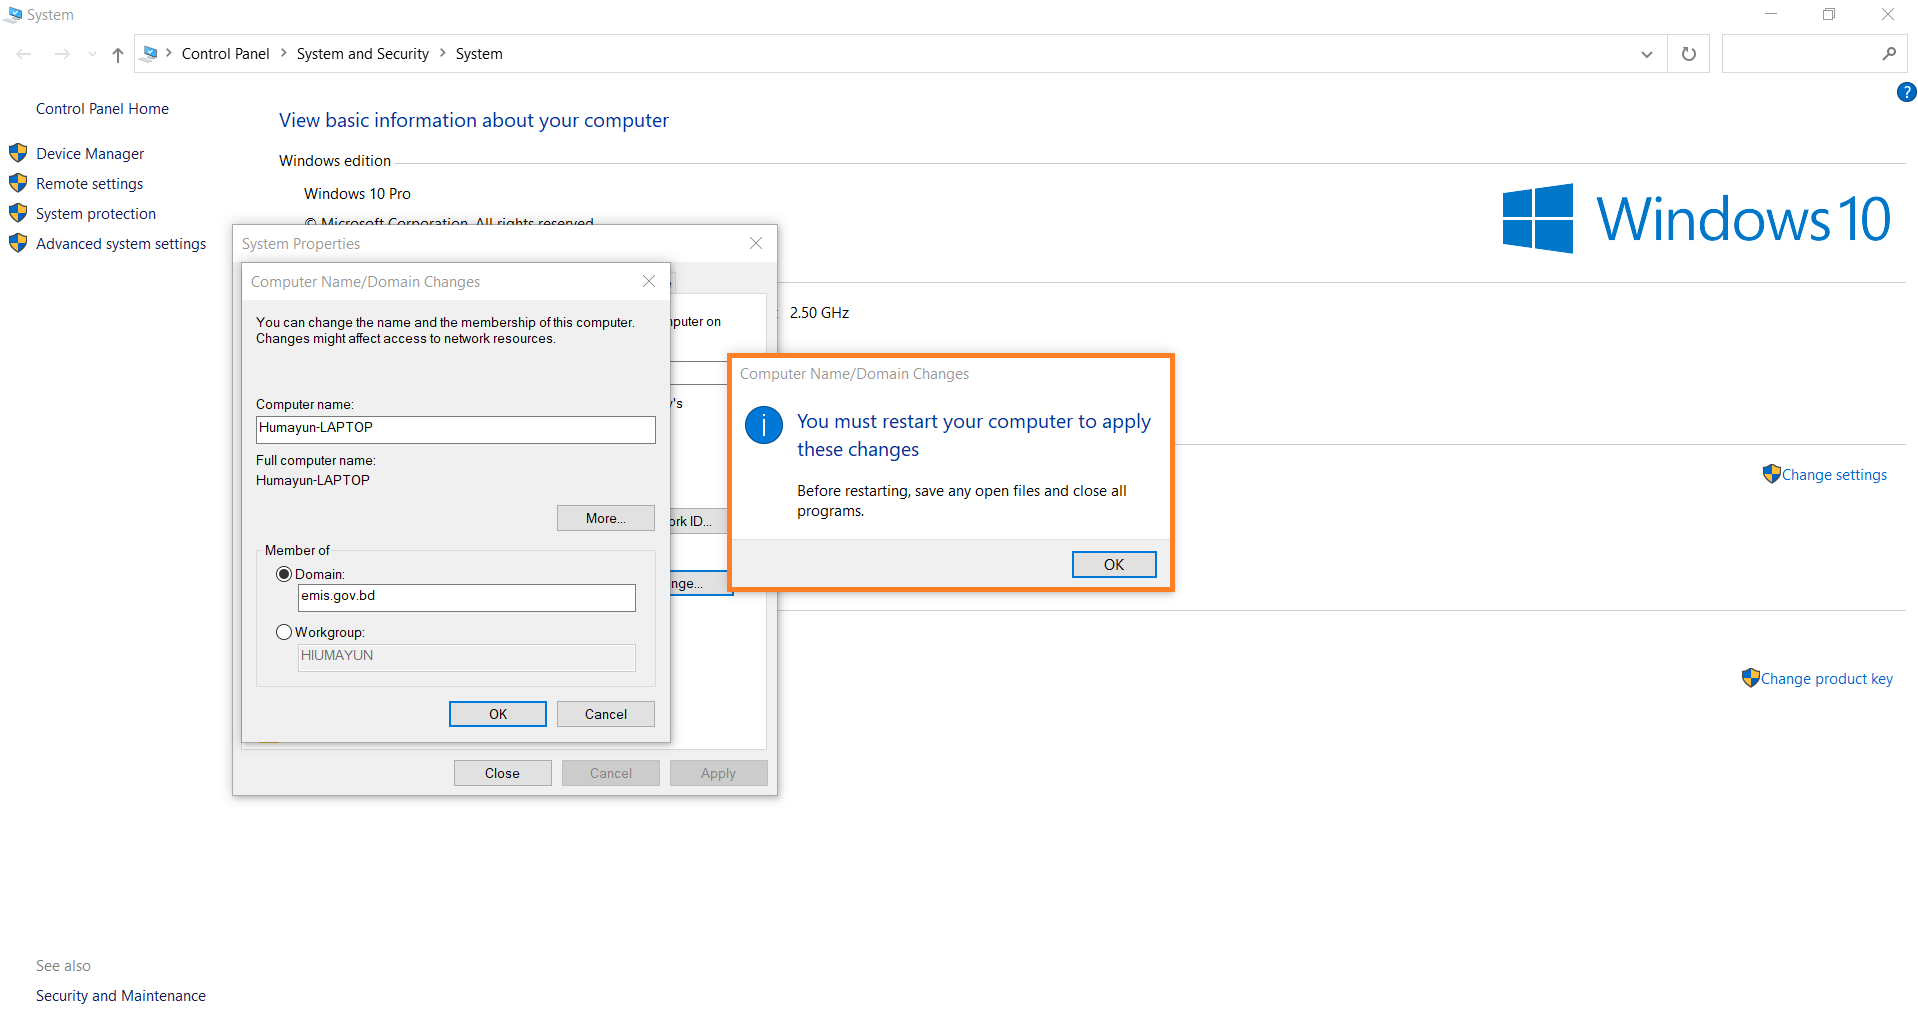
Task: Click shield icon next to Change product key
Action: [1750, 678]
